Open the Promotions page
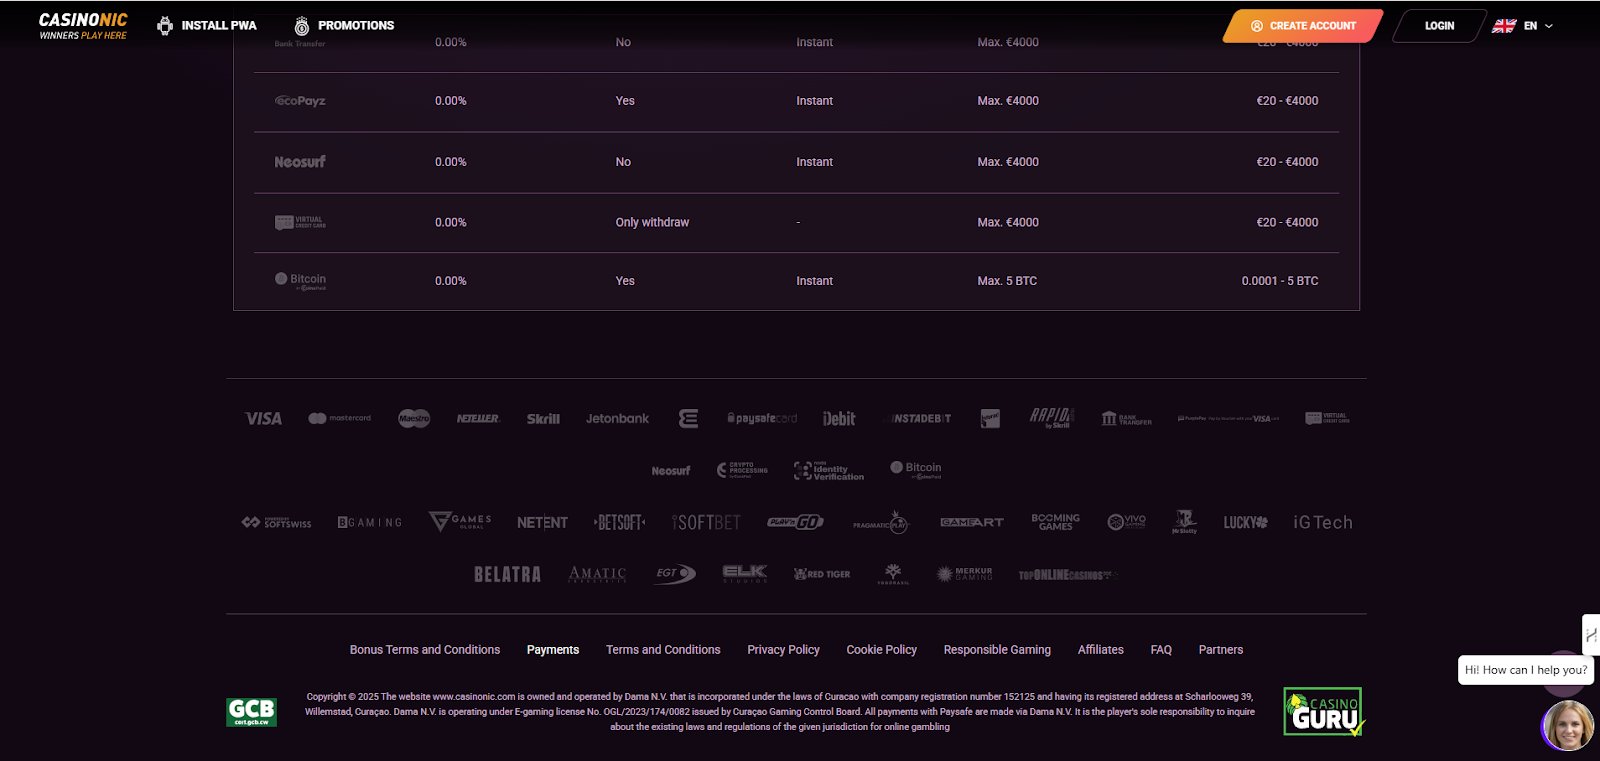This screenshot has height=761, width=1600. point(344,26)
